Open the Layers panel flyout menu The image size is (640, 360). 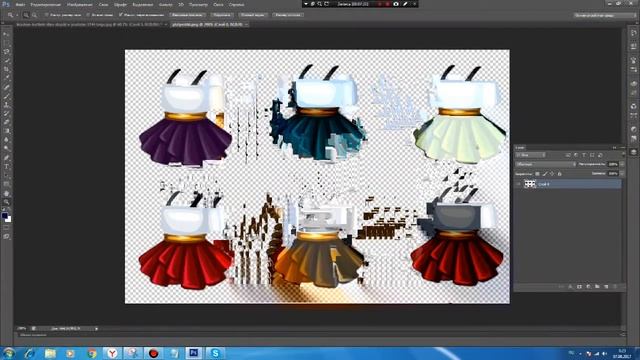622,147
